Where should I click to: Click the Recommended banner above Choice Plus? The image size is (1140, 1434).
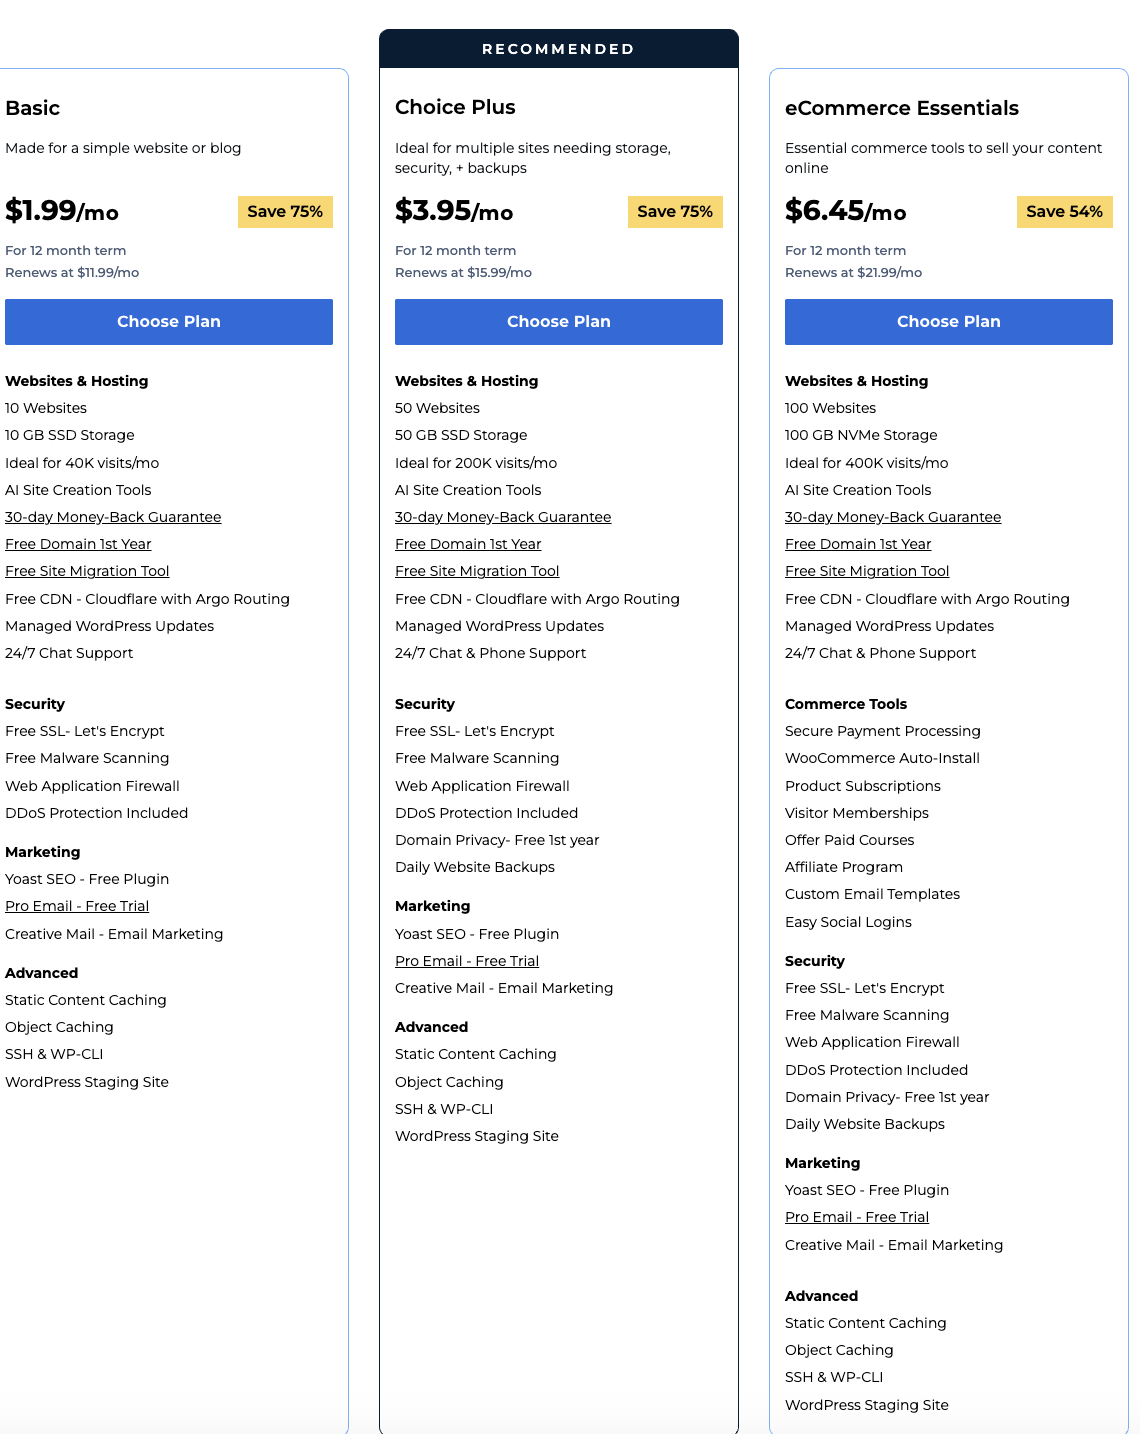point(558,49)
